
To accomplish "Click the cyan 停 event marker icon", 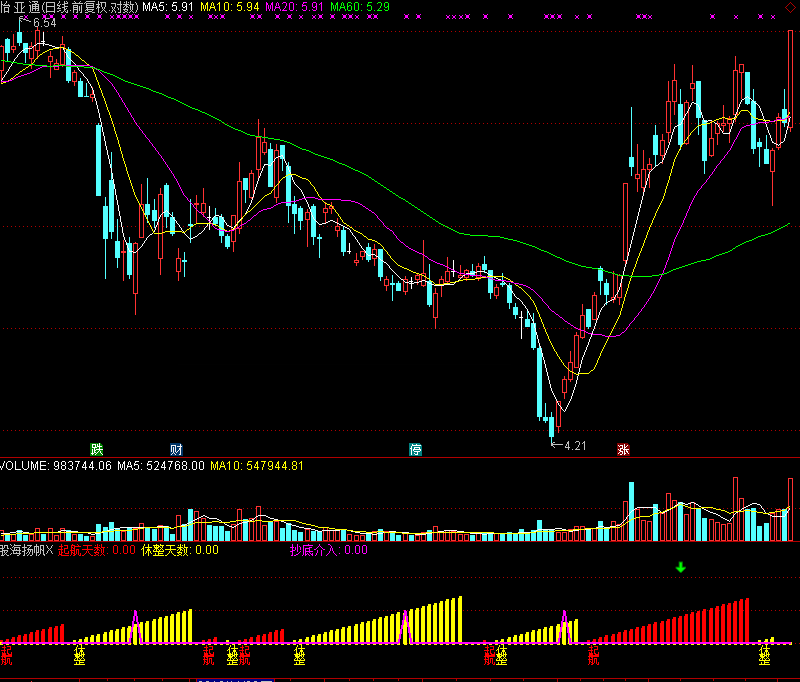I will (415, 449).
